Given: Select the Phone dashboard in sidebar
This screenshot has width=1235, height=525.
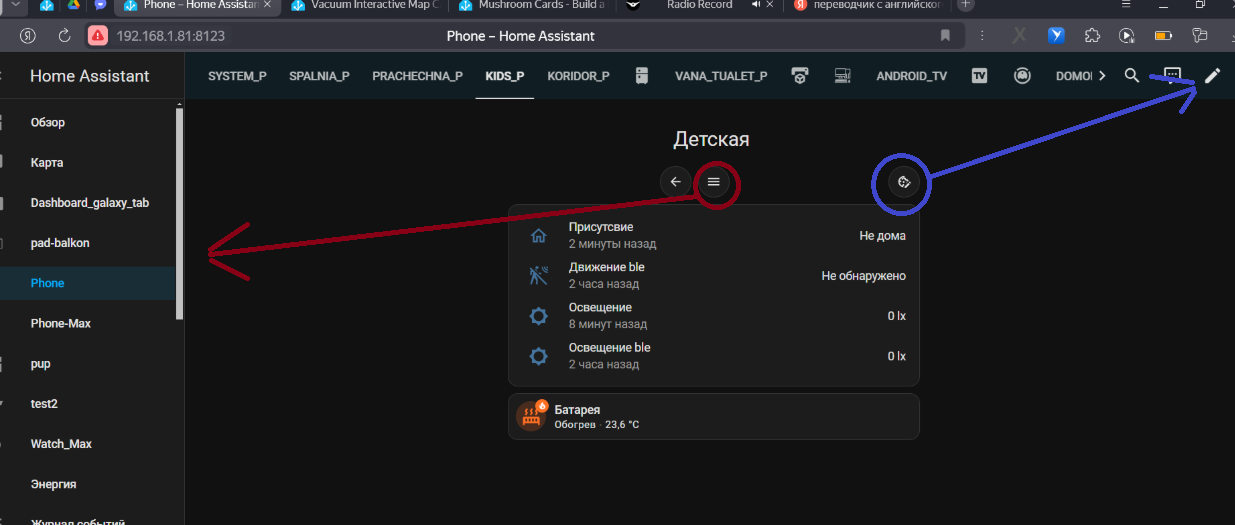Looking at the screenshot, I should click(x=88, y=283).
